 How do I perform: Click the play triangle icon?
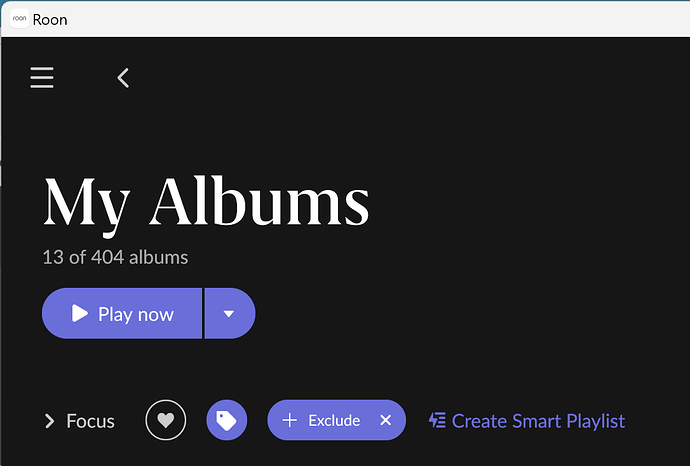pyautogui.click(x=80, y=313)
